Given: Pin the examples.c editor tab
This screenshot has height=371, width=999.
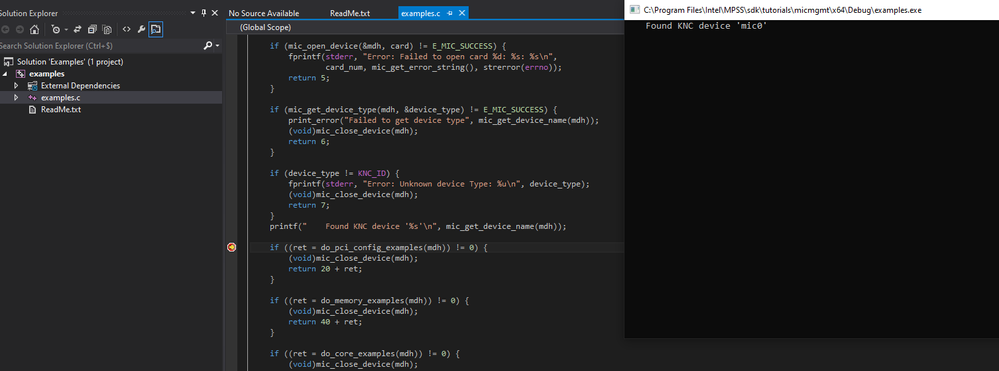Looking at the screenshot, I should click(x=450, y=13).
